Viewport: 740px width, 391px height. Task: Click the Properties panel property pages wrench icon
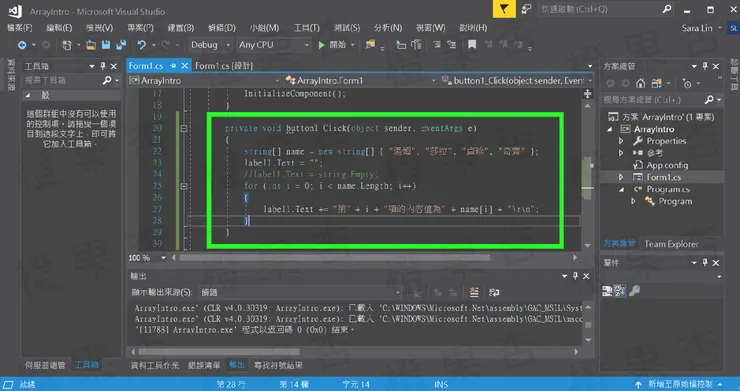pyautogui.click(x=634, y=291)
